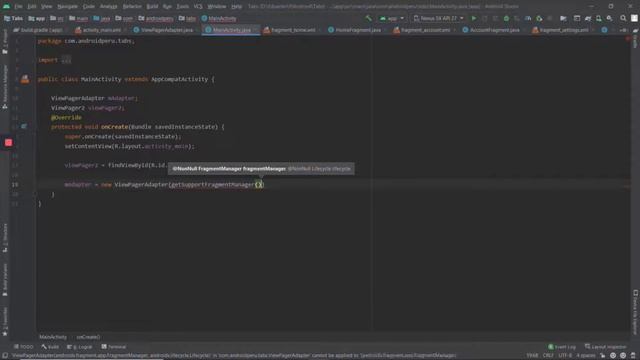Image resolution: width=640 pixels, height=360 pixels.
Task: Click the app module breadcrumb
Action: point(37,18)
